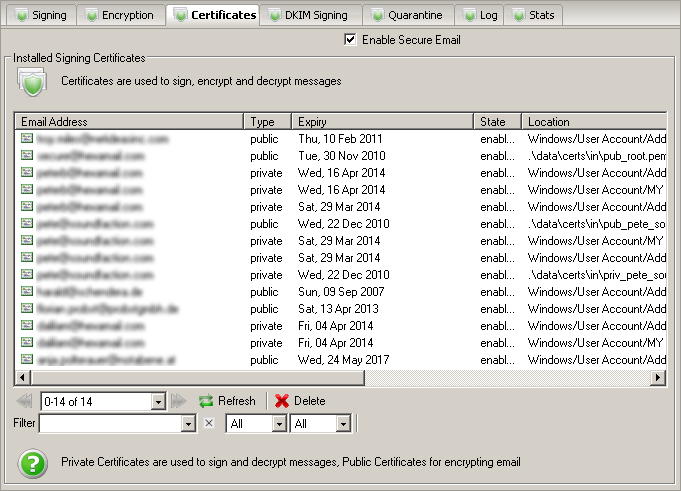This screenshot has width=681, height=491.
Task: Sort by Expiry column header
Action: pyautogui.click(x=382, y=122)
